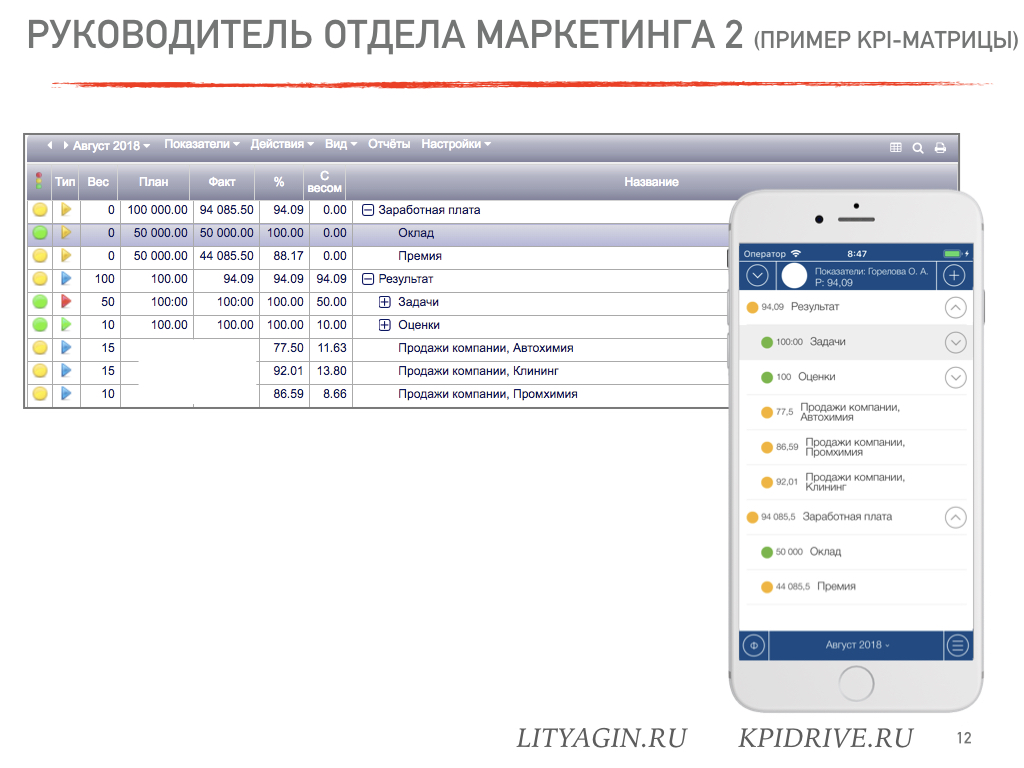Sort by the План column header
The height and width of the screenshot is (768, 1024).
click(153, 182)
